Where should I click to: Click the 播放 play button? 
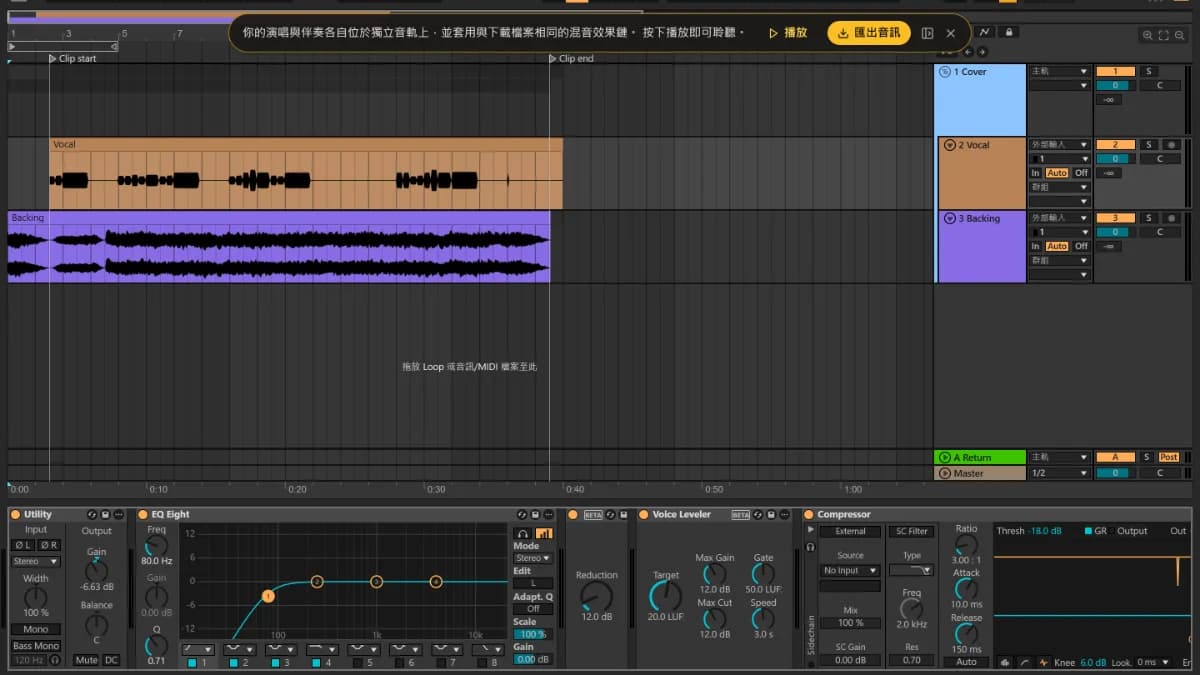coord(788,33)
